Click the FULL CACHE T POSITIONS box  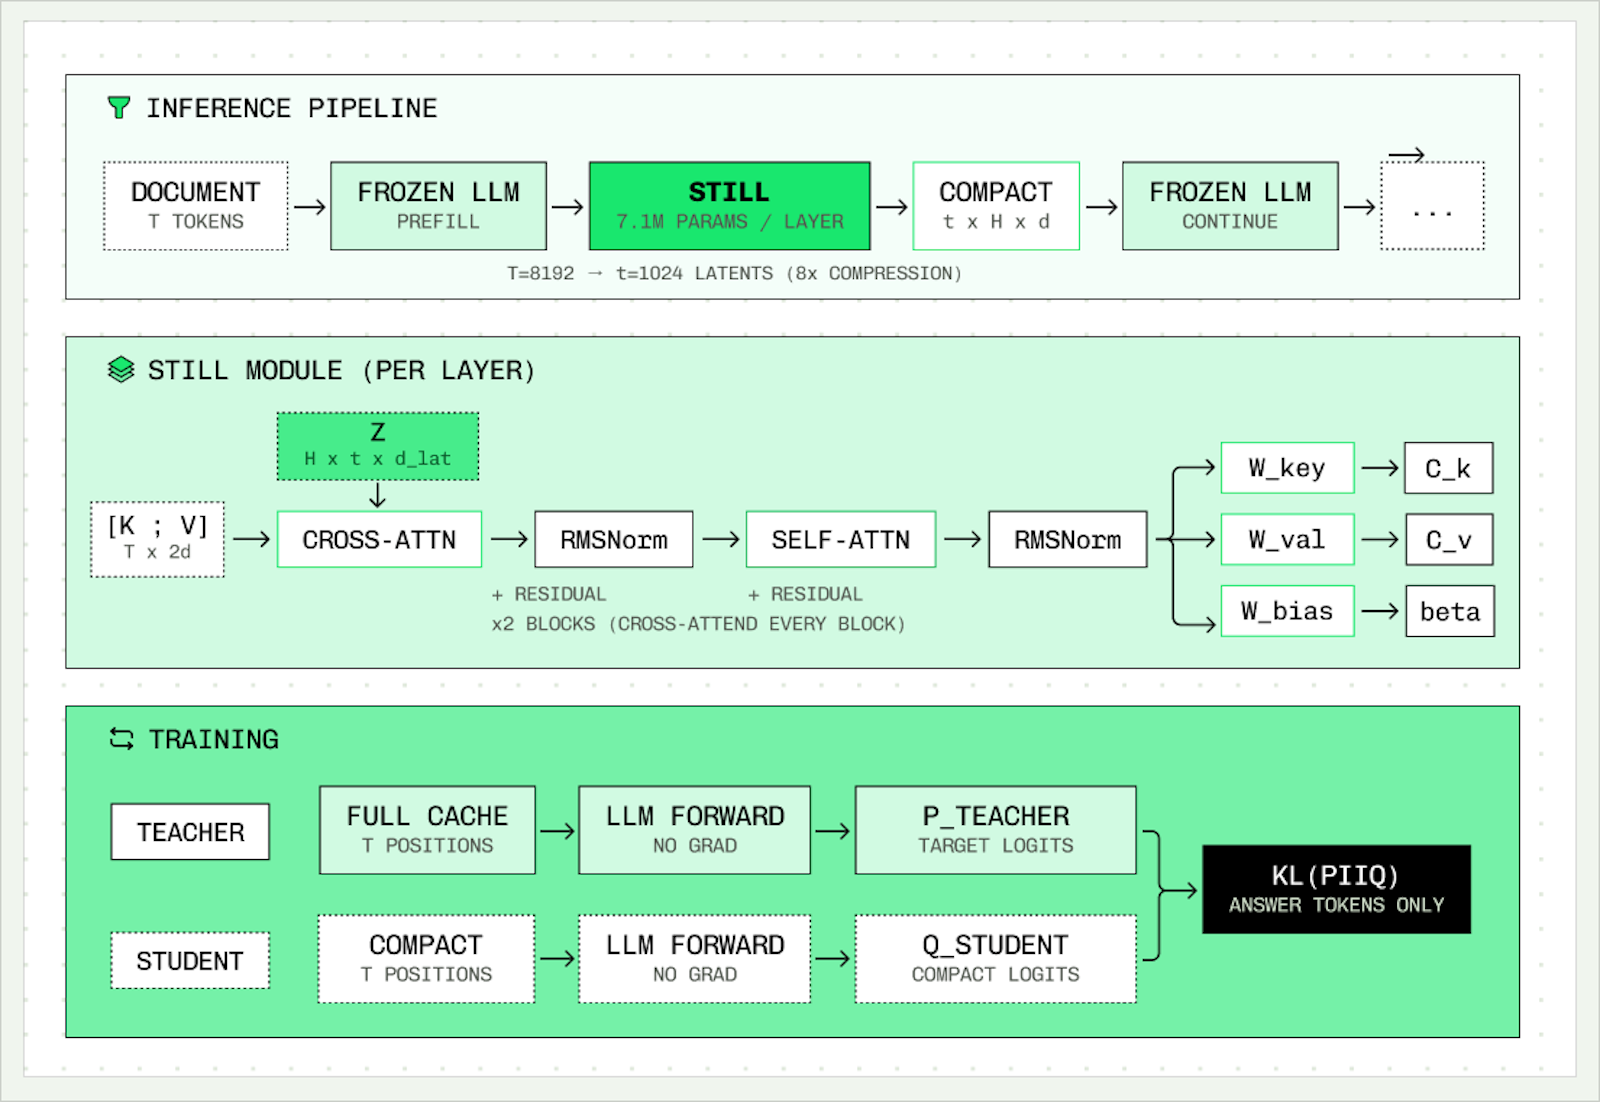(427, 830)
